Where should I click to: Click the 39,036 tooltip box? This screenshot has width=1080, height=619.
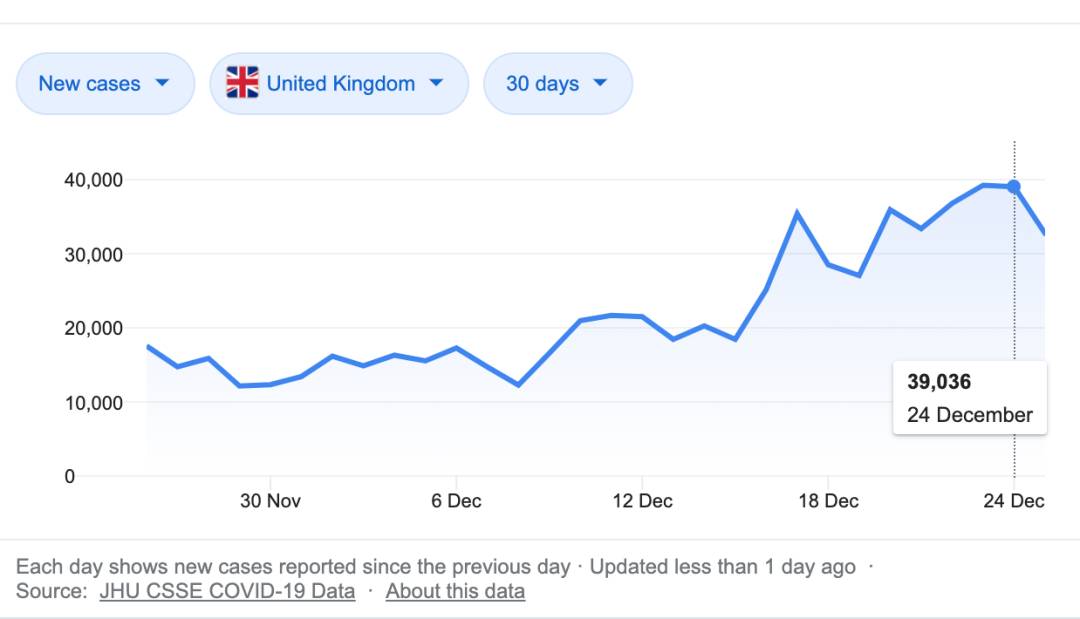(x=969, y=398)
